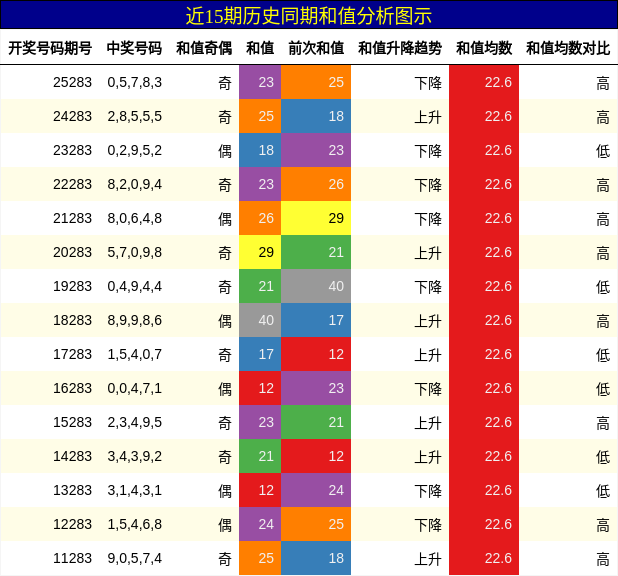The width and height of the screenshot is (618, 576).
Task: Click the red 和值 cell 12 in row 16283
Action: [260, 388]
